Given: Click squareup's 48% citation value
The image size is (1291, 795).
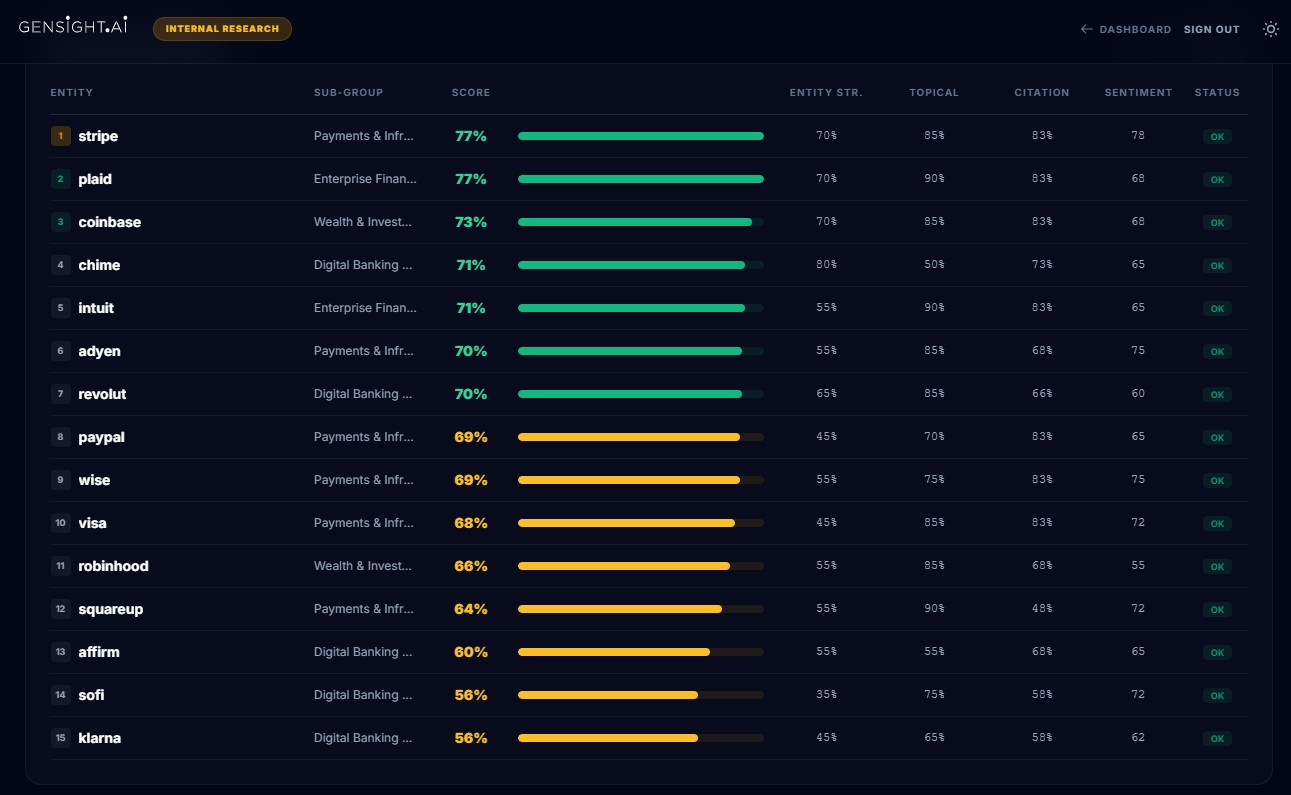Looking at the screenshot, I should click(1042, 609).
